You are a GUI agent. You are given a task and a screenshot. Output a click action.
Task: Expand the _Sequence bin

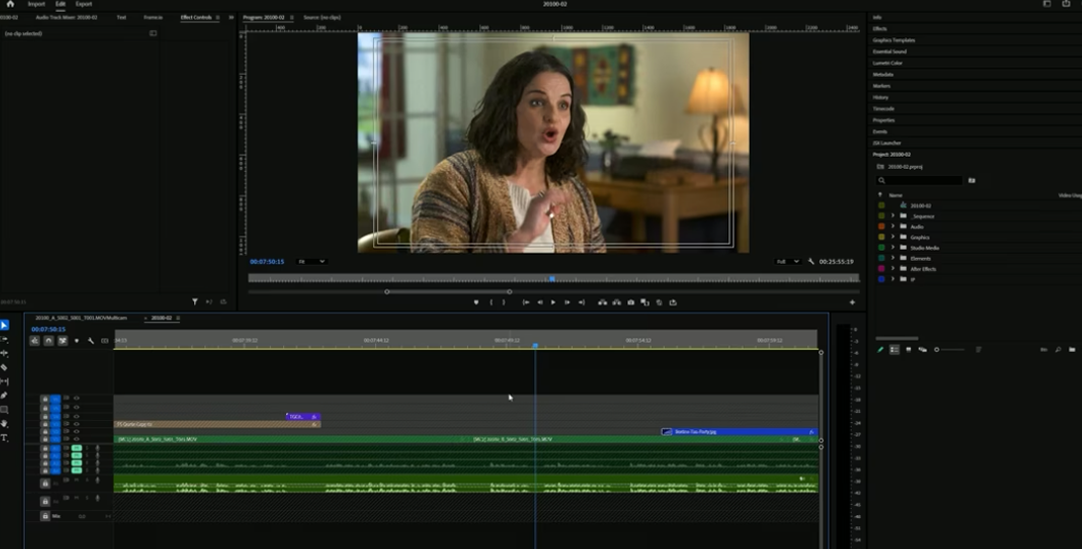tap(892, 216)
